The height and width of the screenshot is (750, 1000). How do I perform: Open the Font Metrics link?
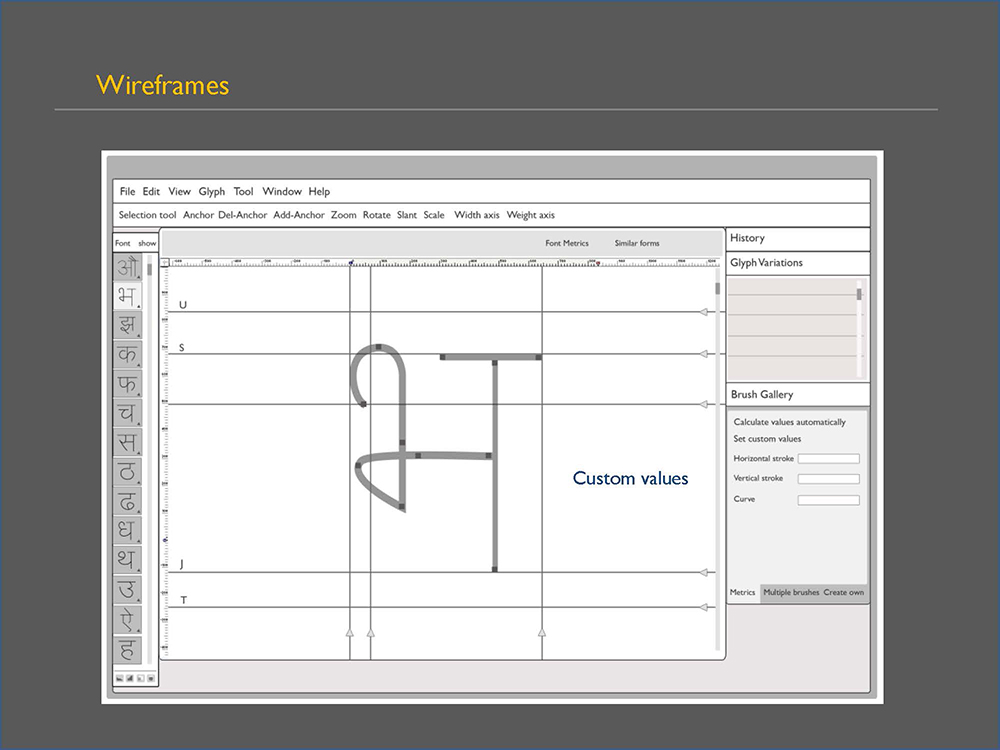tap(567, 243)
